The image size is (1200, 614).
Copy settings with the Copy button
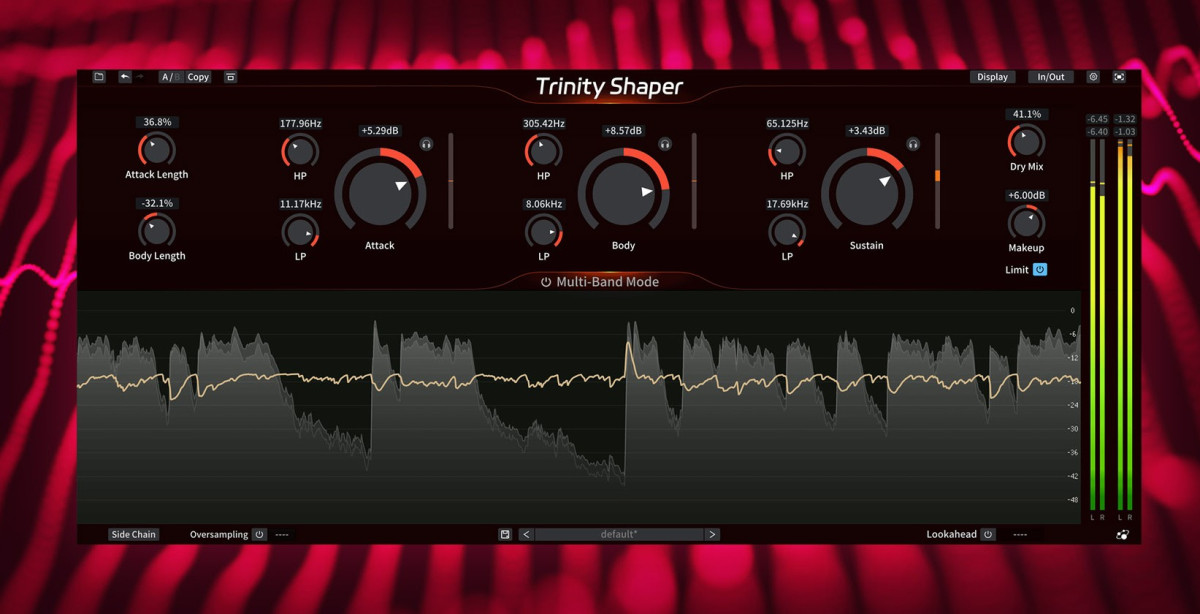point(198,77)
